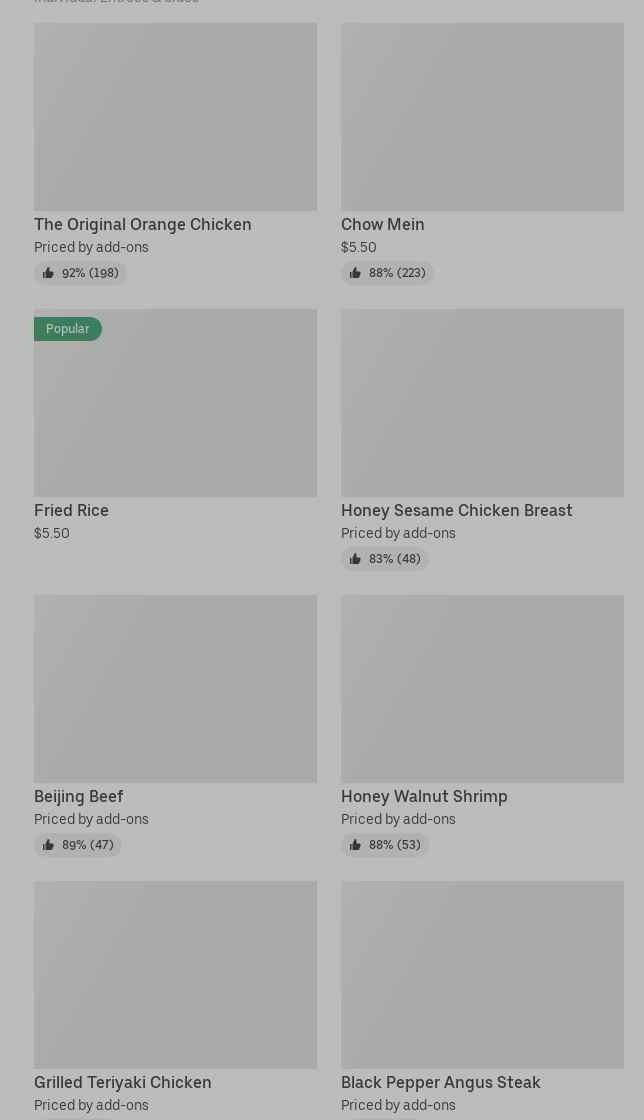The width and height of the screenshot is (644, 1120).
Task: Select the Chow Mein photo
Action: click(x=482, y=117)
